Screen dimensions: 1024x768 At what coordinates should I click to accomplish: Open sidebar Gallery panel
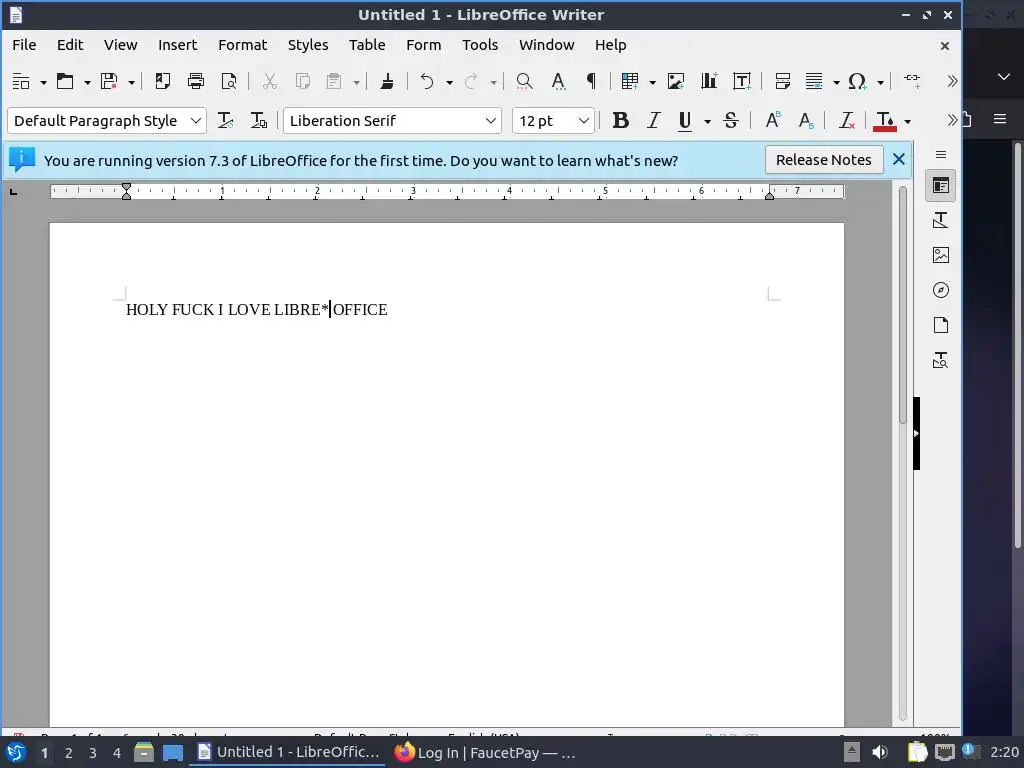pos(941,255)
